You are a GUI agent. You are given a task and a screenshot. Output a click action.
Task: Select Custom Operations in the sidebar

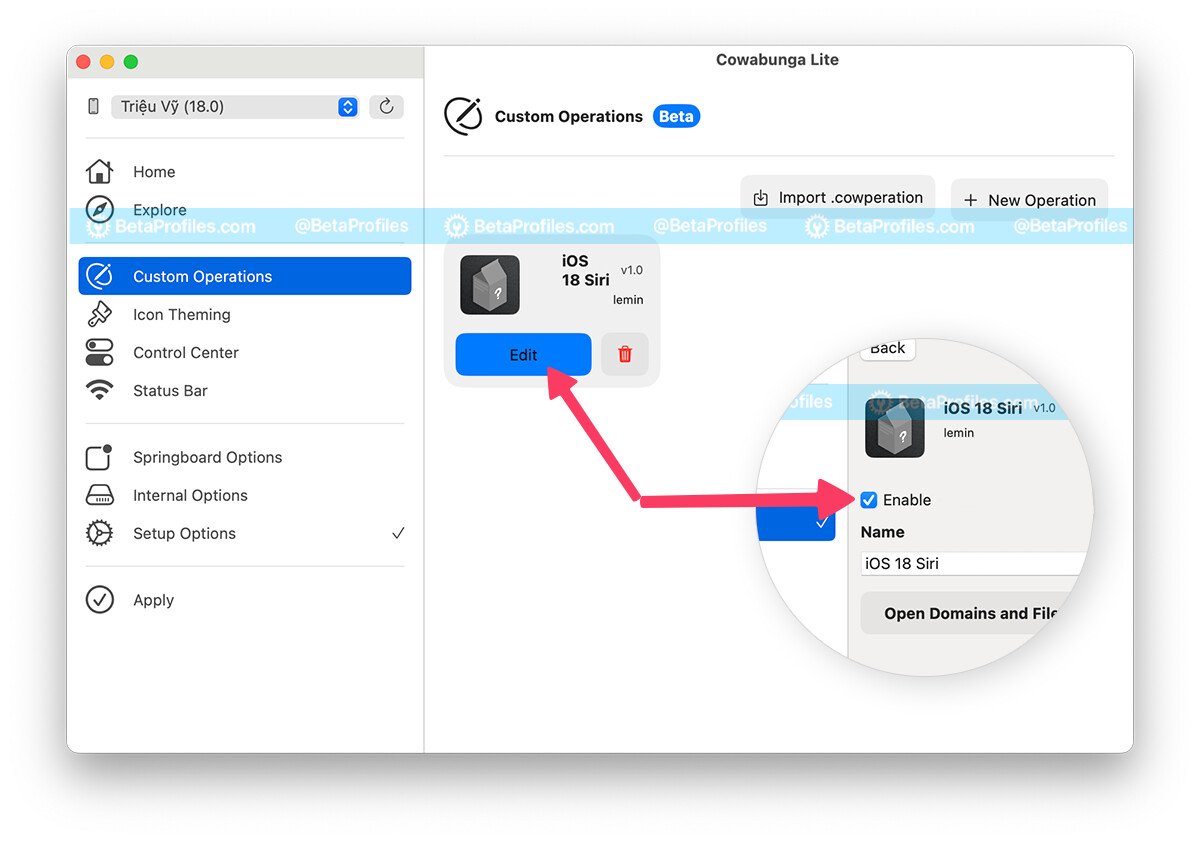(x=245, y=276)
